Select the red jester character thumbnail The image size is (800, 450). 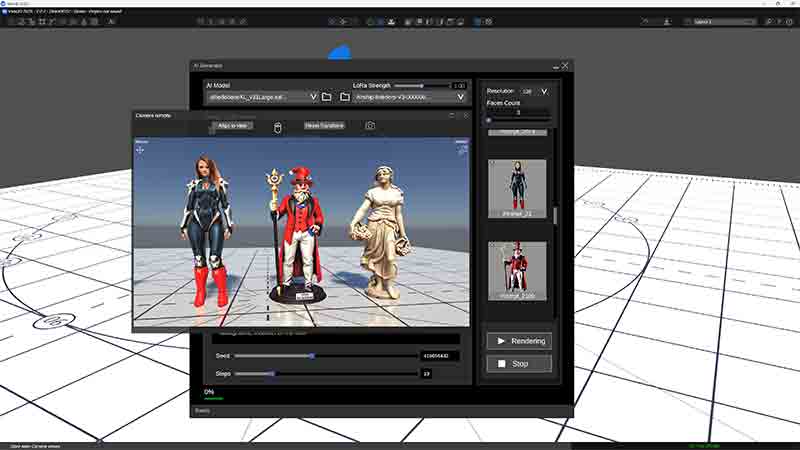pyautogui.click(x=517, y=271)
